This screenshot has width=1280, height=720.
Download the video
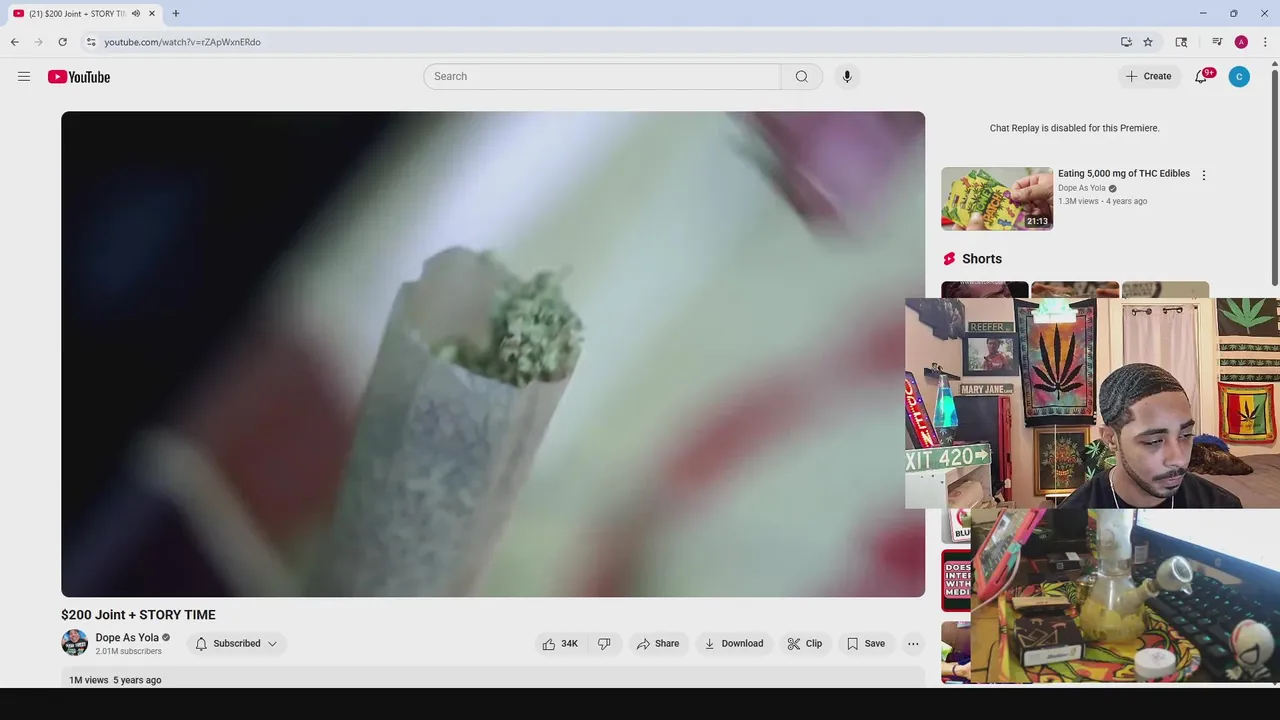coord(733,644)
